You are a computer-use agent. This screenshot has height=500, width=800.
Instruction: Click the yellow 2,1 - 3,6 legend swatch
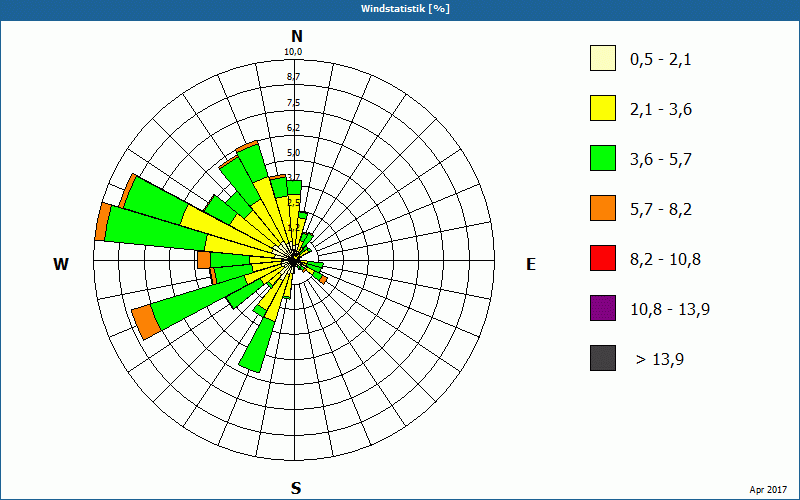coord(603,108)
